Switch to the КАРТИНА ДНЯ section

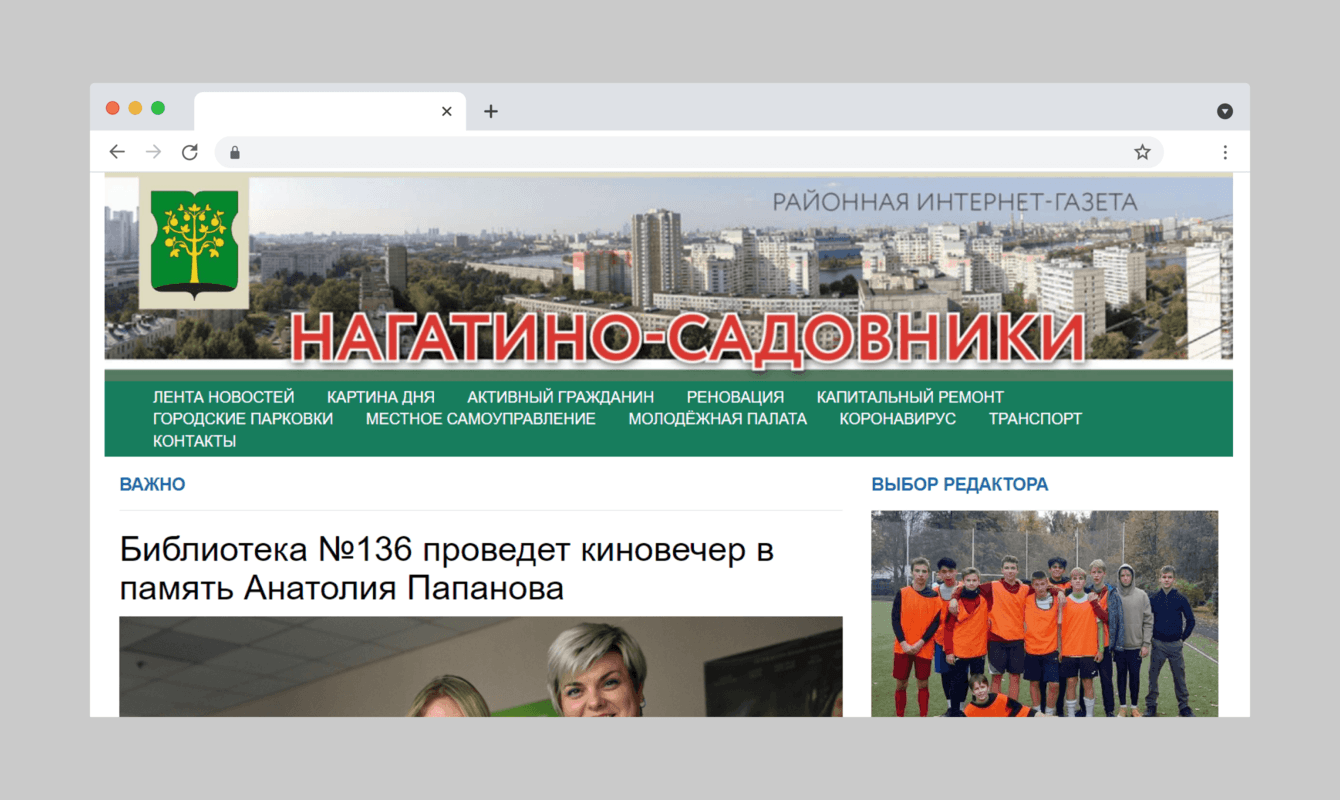tap(382, 396)
